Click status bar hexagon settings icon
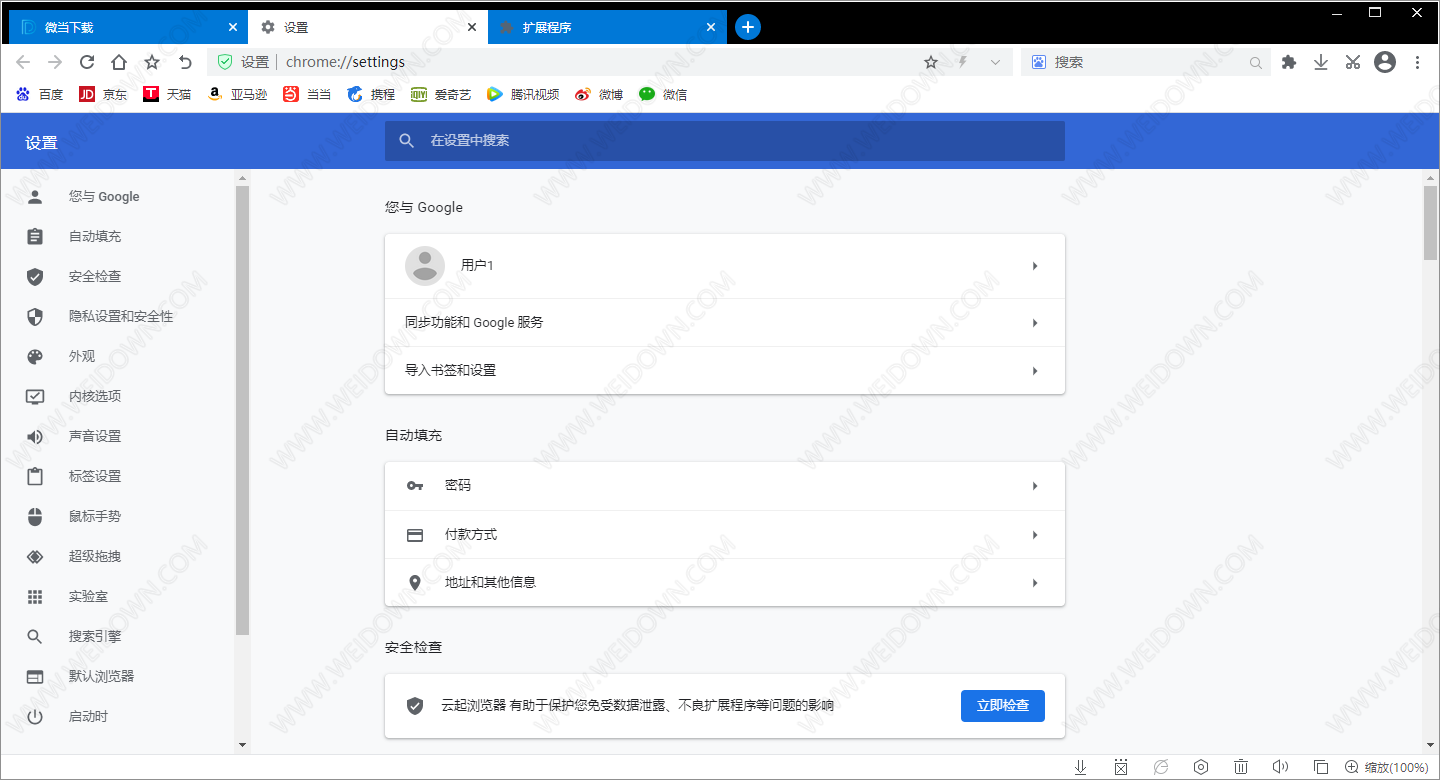The height and width of the screenshot is (780, 1440). point(1201,767)
